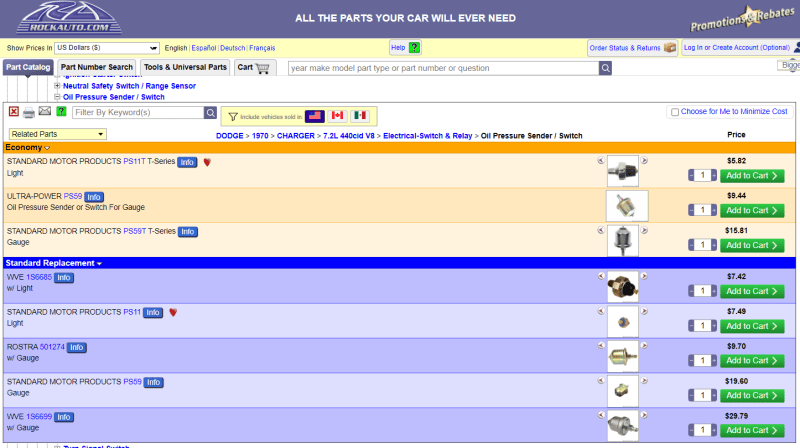The image size is (800, 448).
Task: Open Info for ULTRA-POWER PS59
Action: pos(94,197)
